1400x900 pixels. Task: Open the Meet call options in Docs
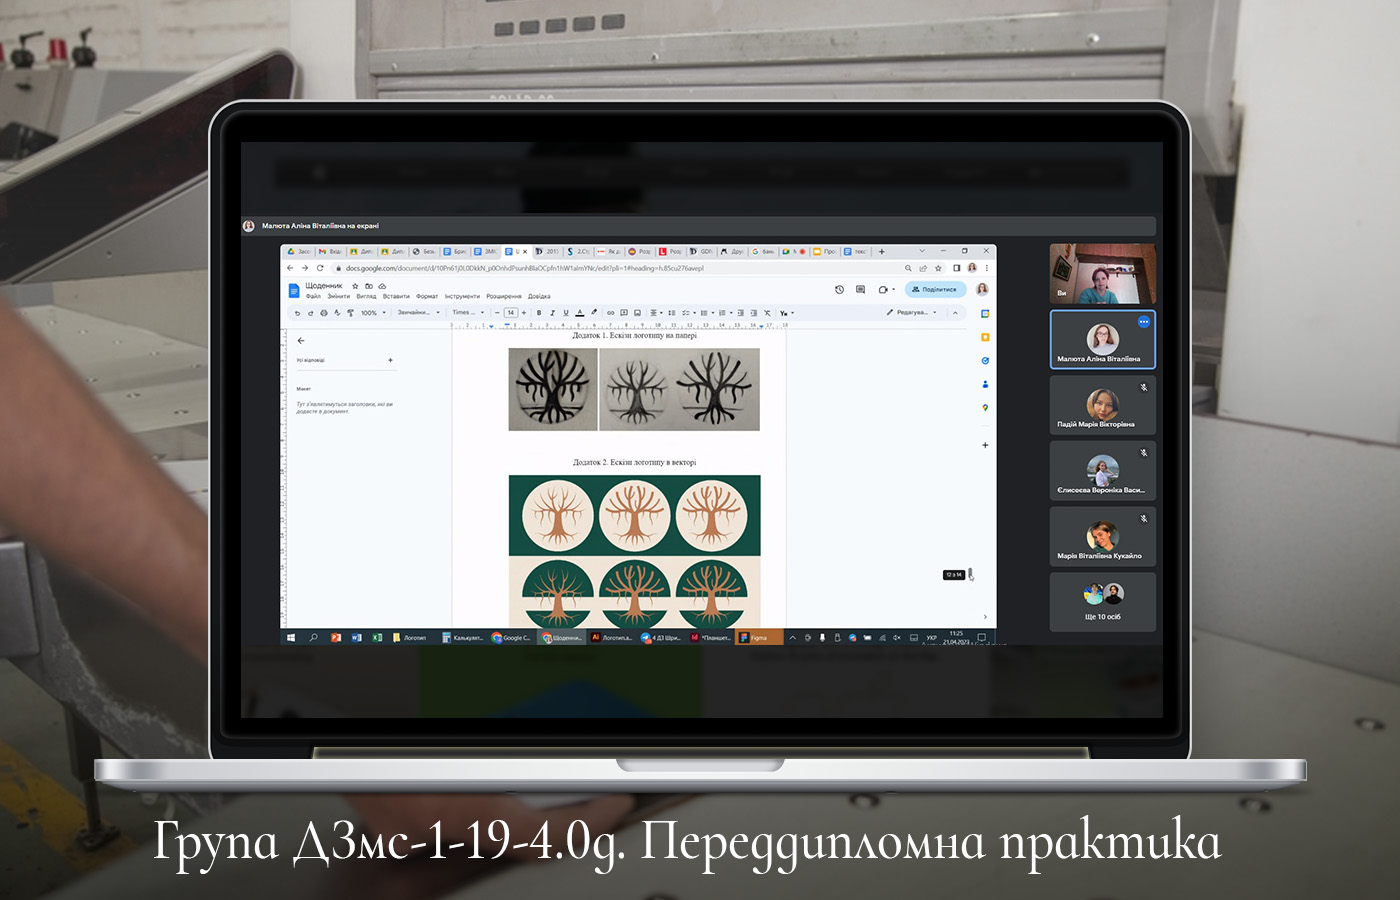pos(885,289)
